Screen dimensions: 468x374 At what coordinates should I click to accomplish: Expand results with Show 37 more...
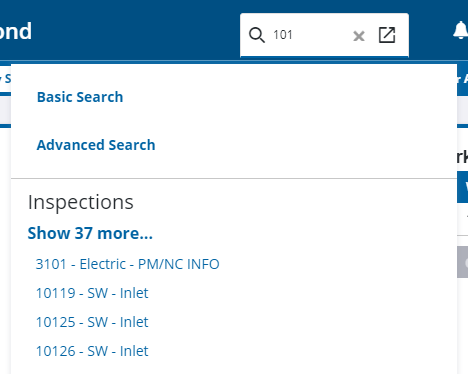pyautogui.click(x=90, y=233)
